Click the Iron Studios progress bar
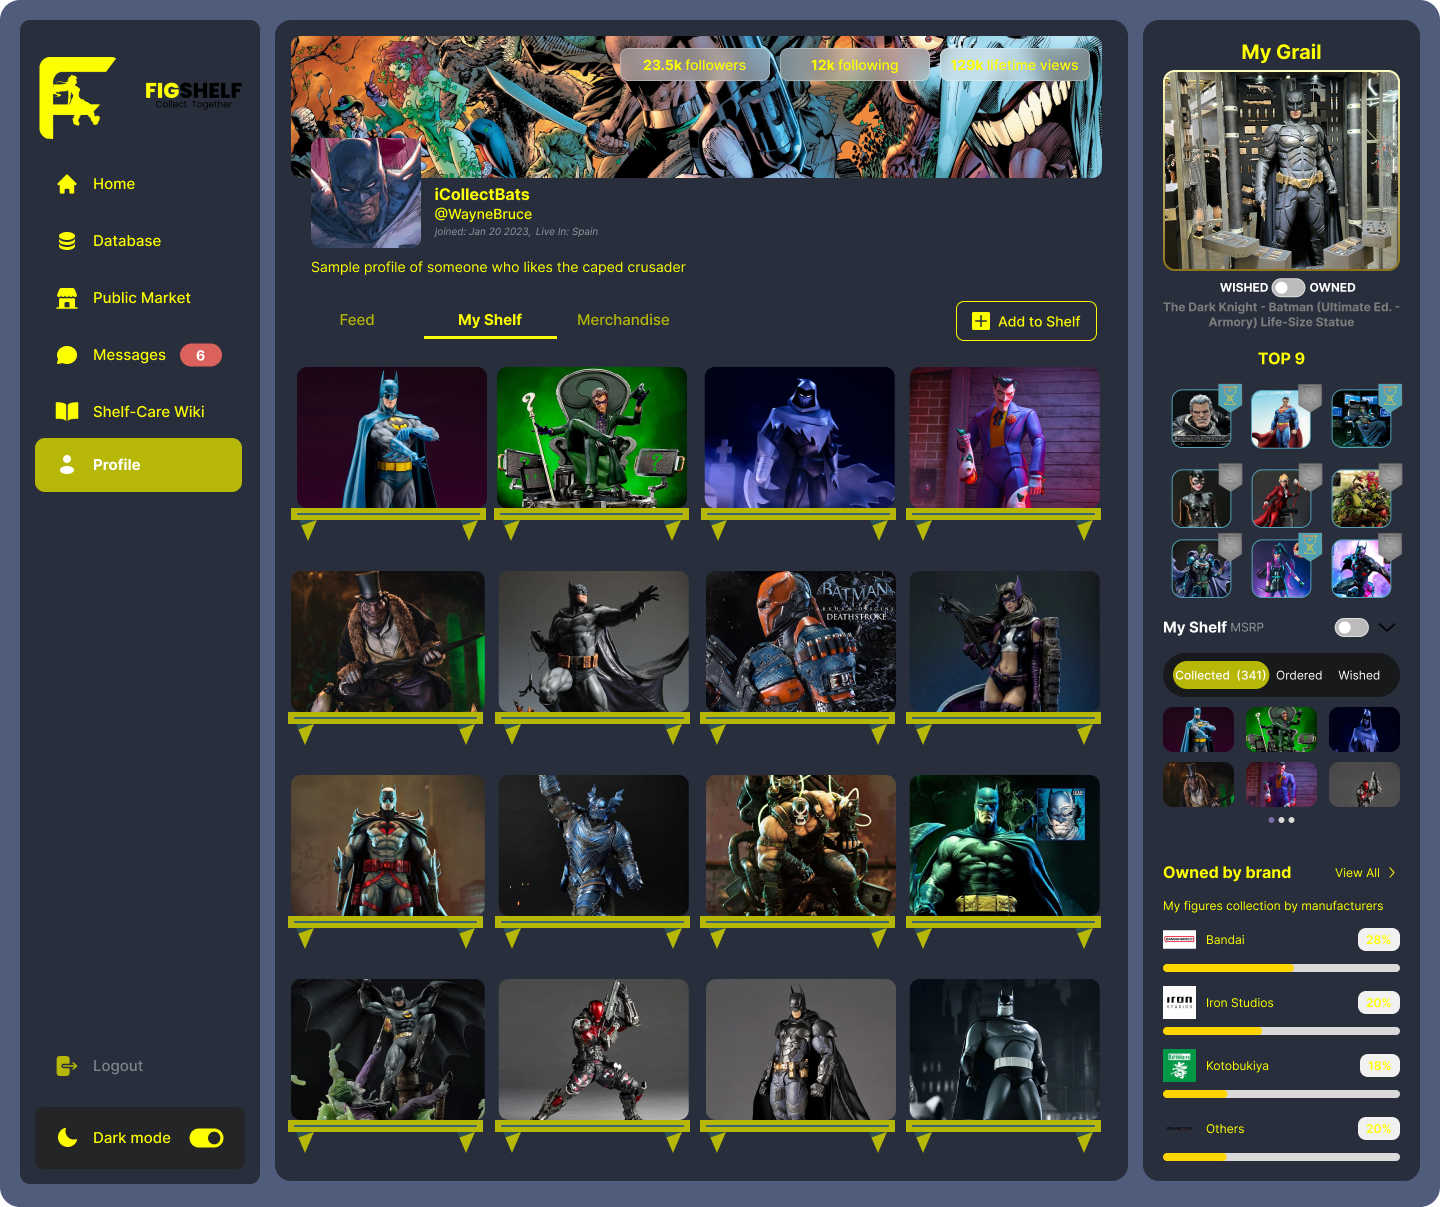The width and height of the screenshot is (1440, 1207). 1281,1031
